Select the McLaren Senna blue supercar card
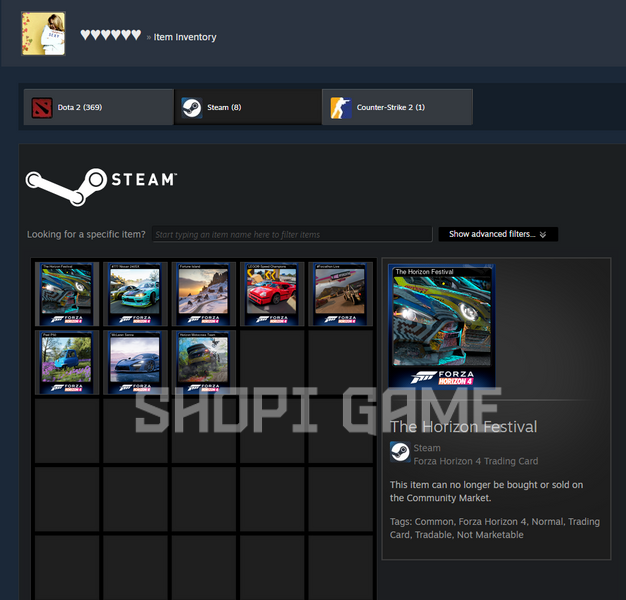626x600 pixels. pos(135,362)
